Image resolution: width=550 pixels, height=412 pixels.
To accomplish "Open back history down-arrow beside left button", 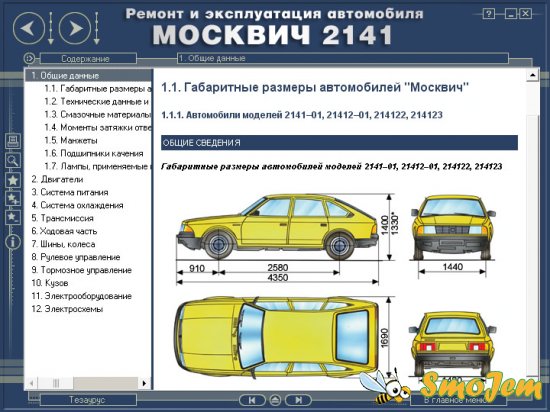I will click(51, 28).
